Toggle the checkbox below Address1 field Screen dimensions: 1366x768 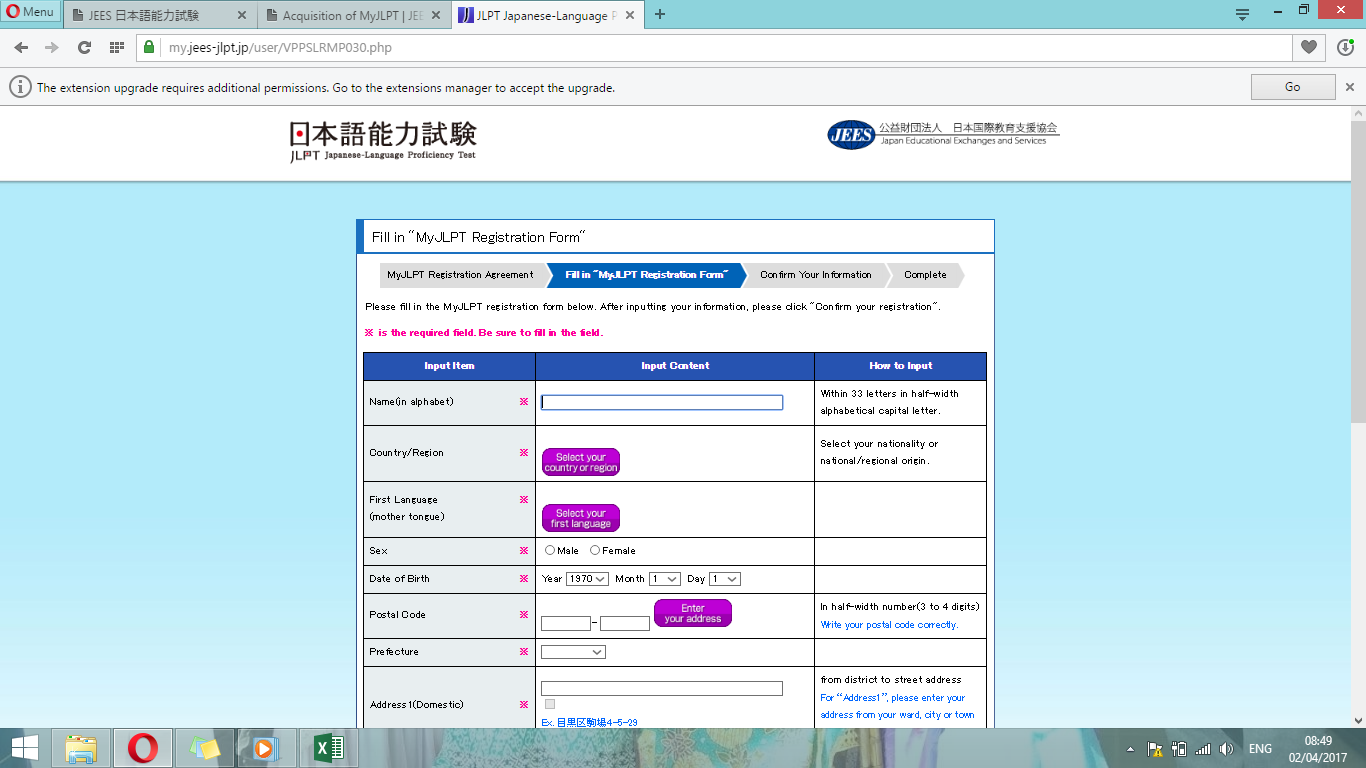coord(550,704)
